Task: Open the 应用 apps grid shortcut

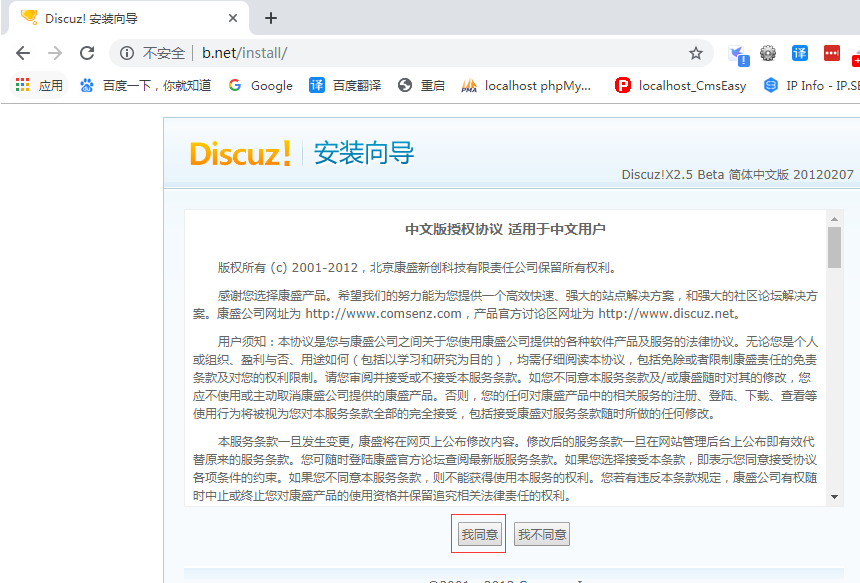Action: coord(39,86)
